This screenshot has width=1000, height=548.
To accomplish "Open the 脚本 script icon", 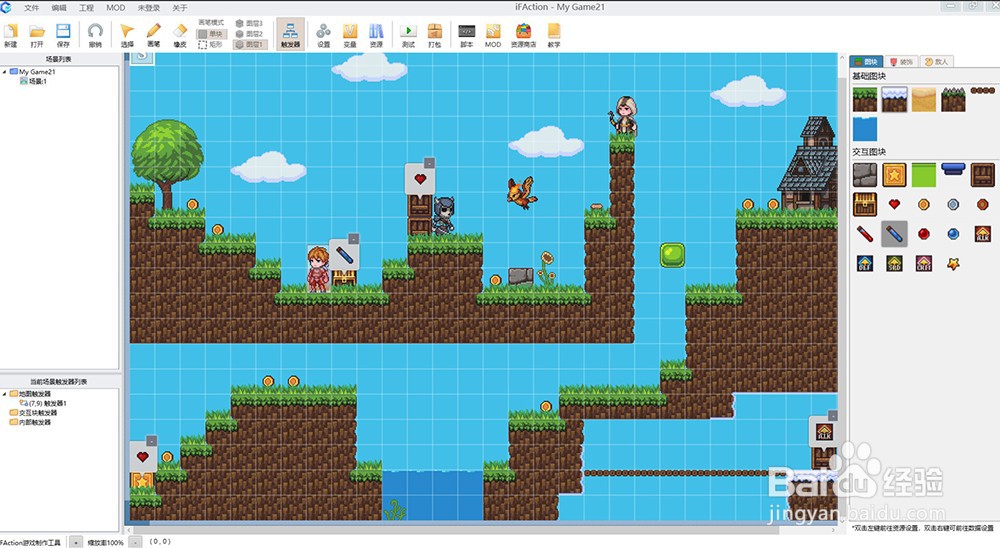I will 467,35.
